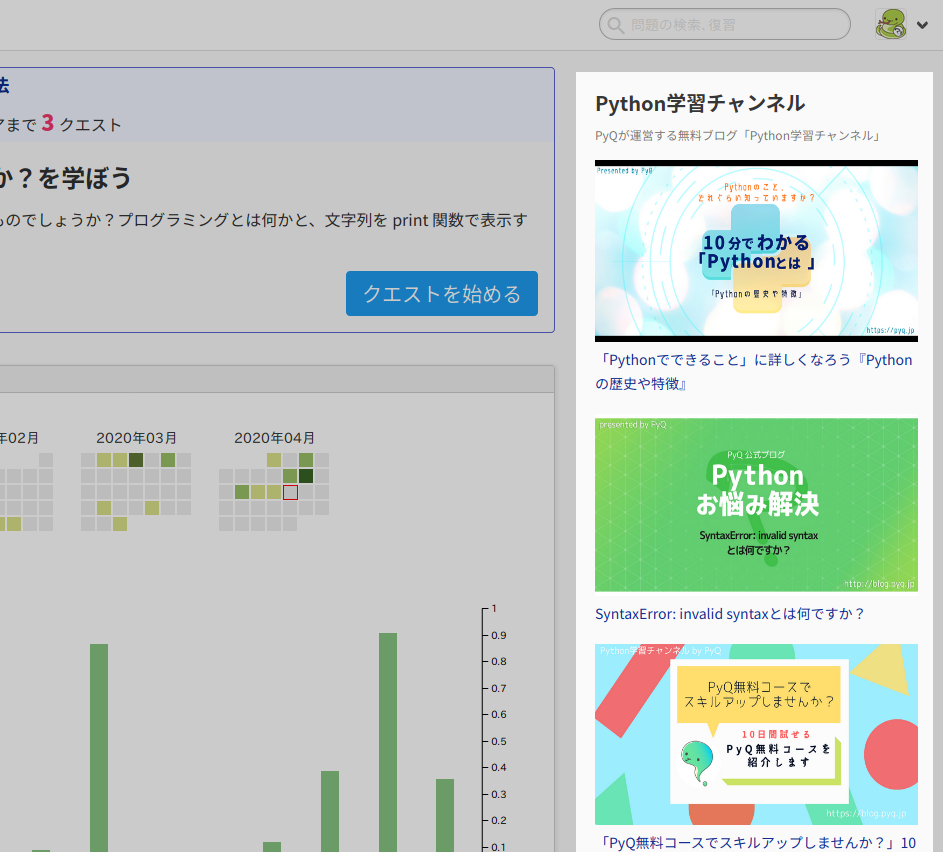The image size is (943, 852).
Task: Expand the account dropdown chevron
Action: [922, 25]
